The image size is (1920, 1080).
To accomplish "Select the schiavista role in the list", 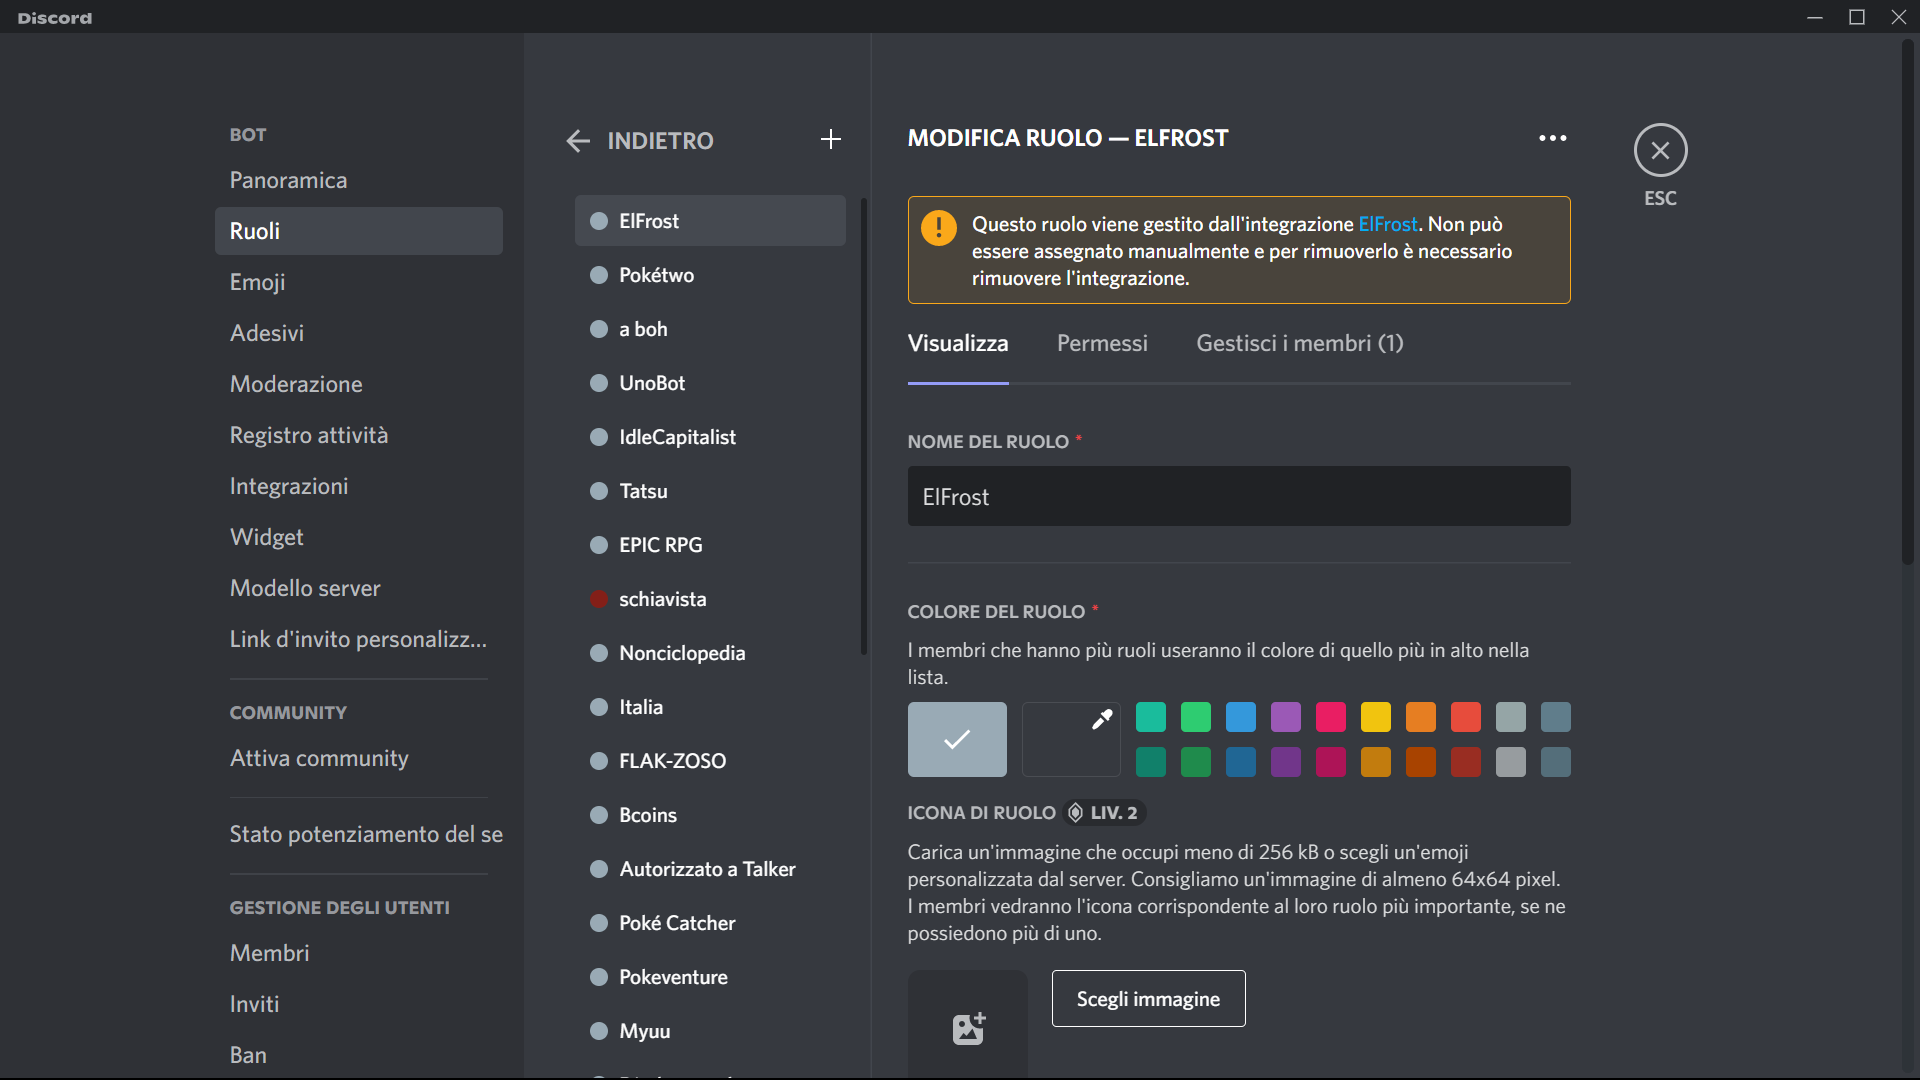I will 662,599.
